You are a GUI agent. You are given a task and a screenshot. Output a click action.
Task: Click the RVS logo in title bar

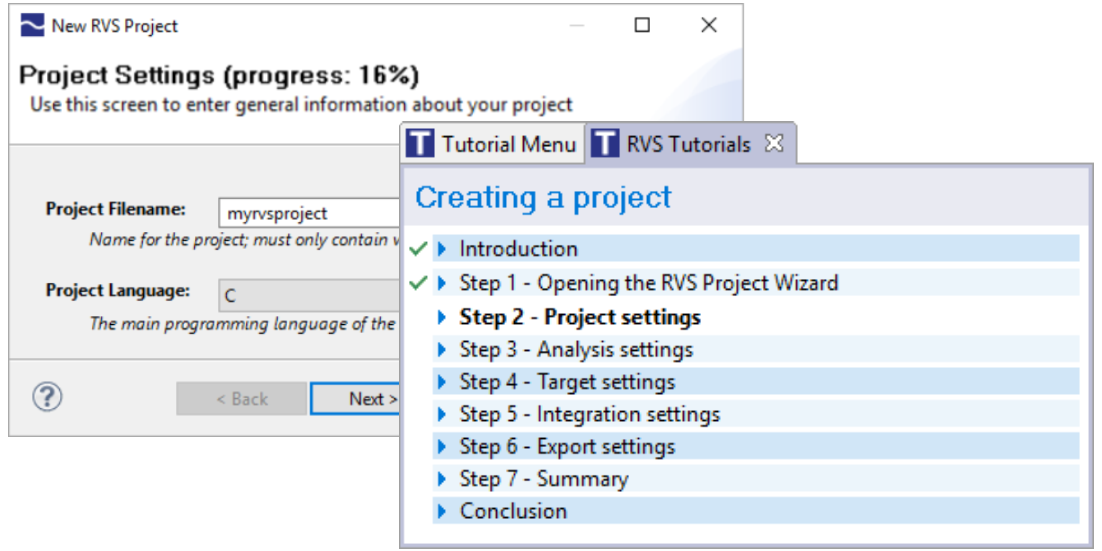tap(32, 26)
